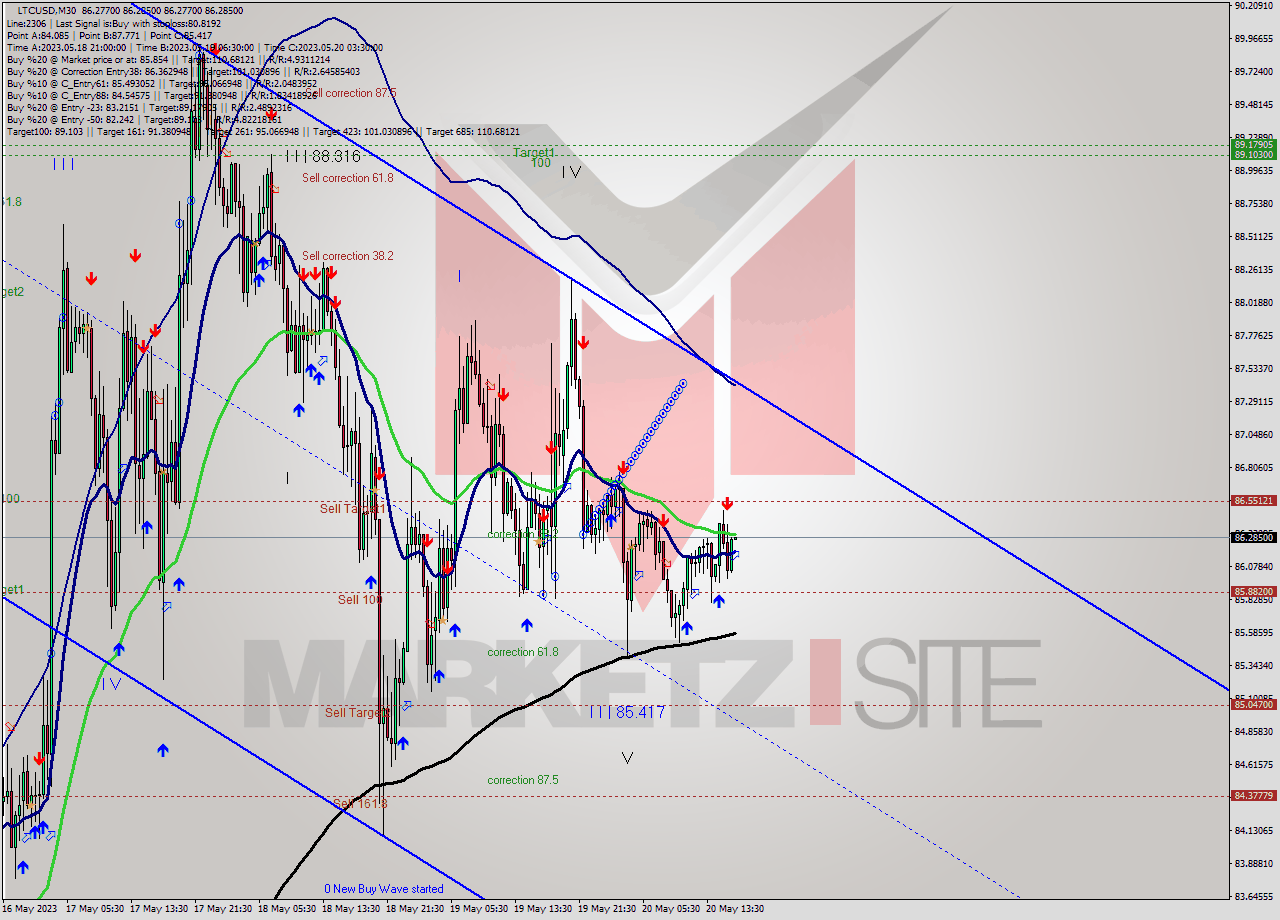Viewport: 1280px width, 920px height.
Task: Click the green 'Target1' label near top
Action: coord(534,152)
